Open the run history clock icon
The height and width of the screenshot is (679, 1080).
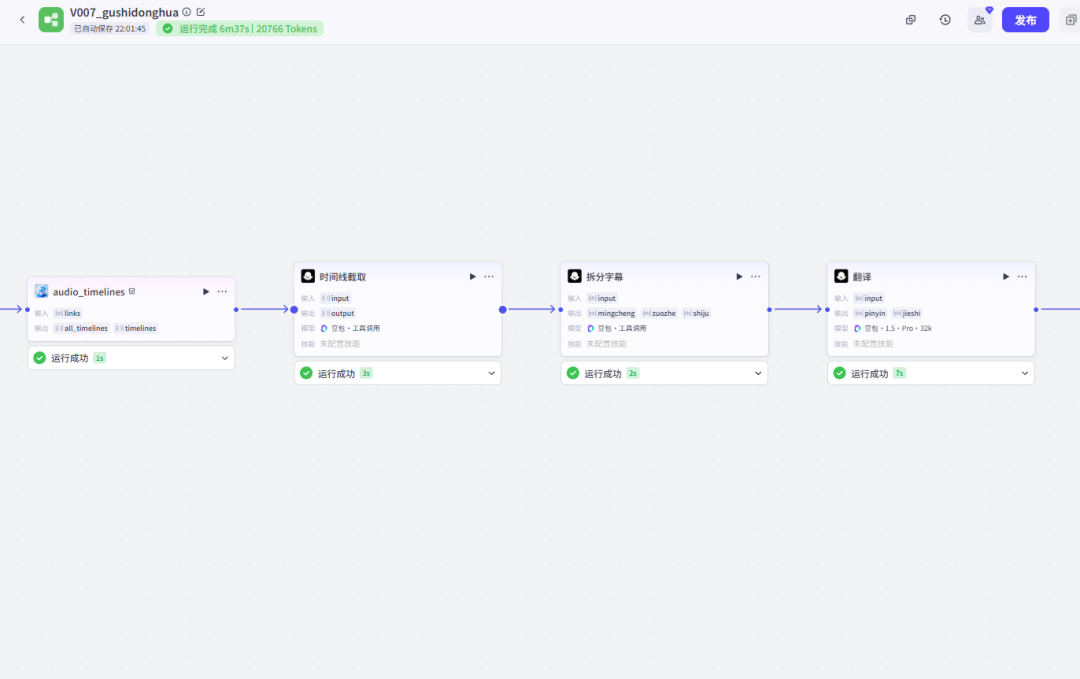point(945,20)
